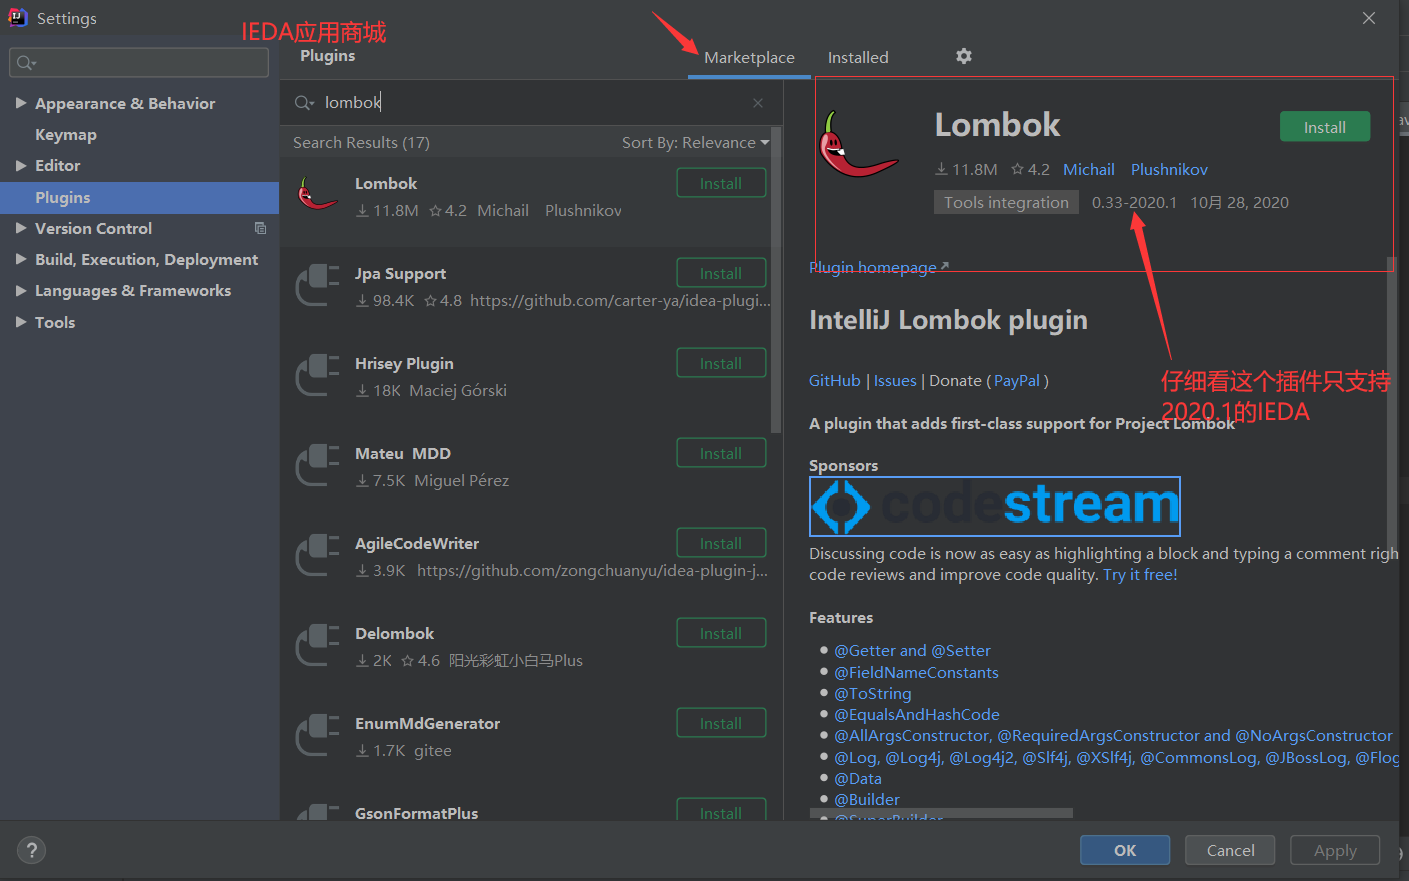Image resolution: width=1409 pixels, height=881 pixels.
Task: Click the magnifier icon in the settings search box
Action: coord(25,62)
